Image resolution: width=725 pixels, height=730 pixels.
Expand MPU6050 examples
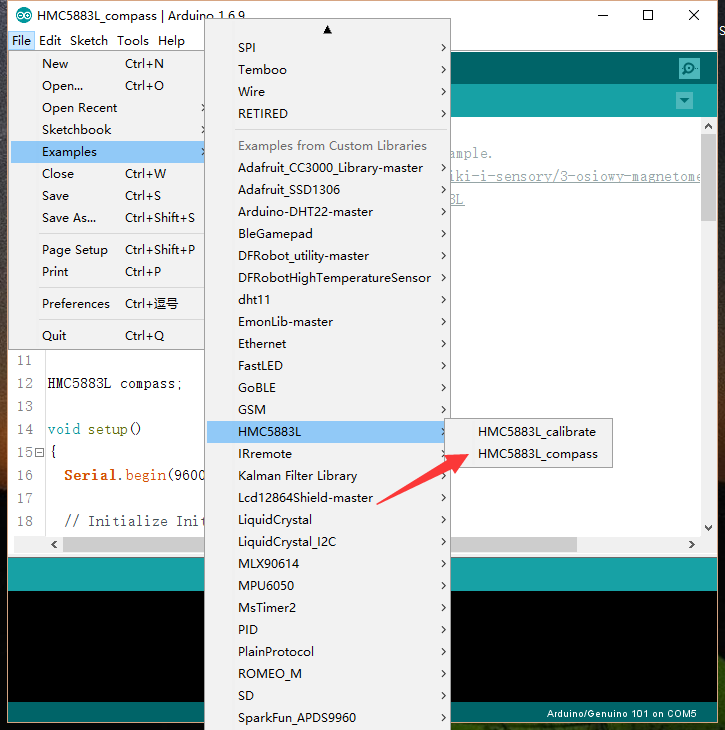point(328,585)
